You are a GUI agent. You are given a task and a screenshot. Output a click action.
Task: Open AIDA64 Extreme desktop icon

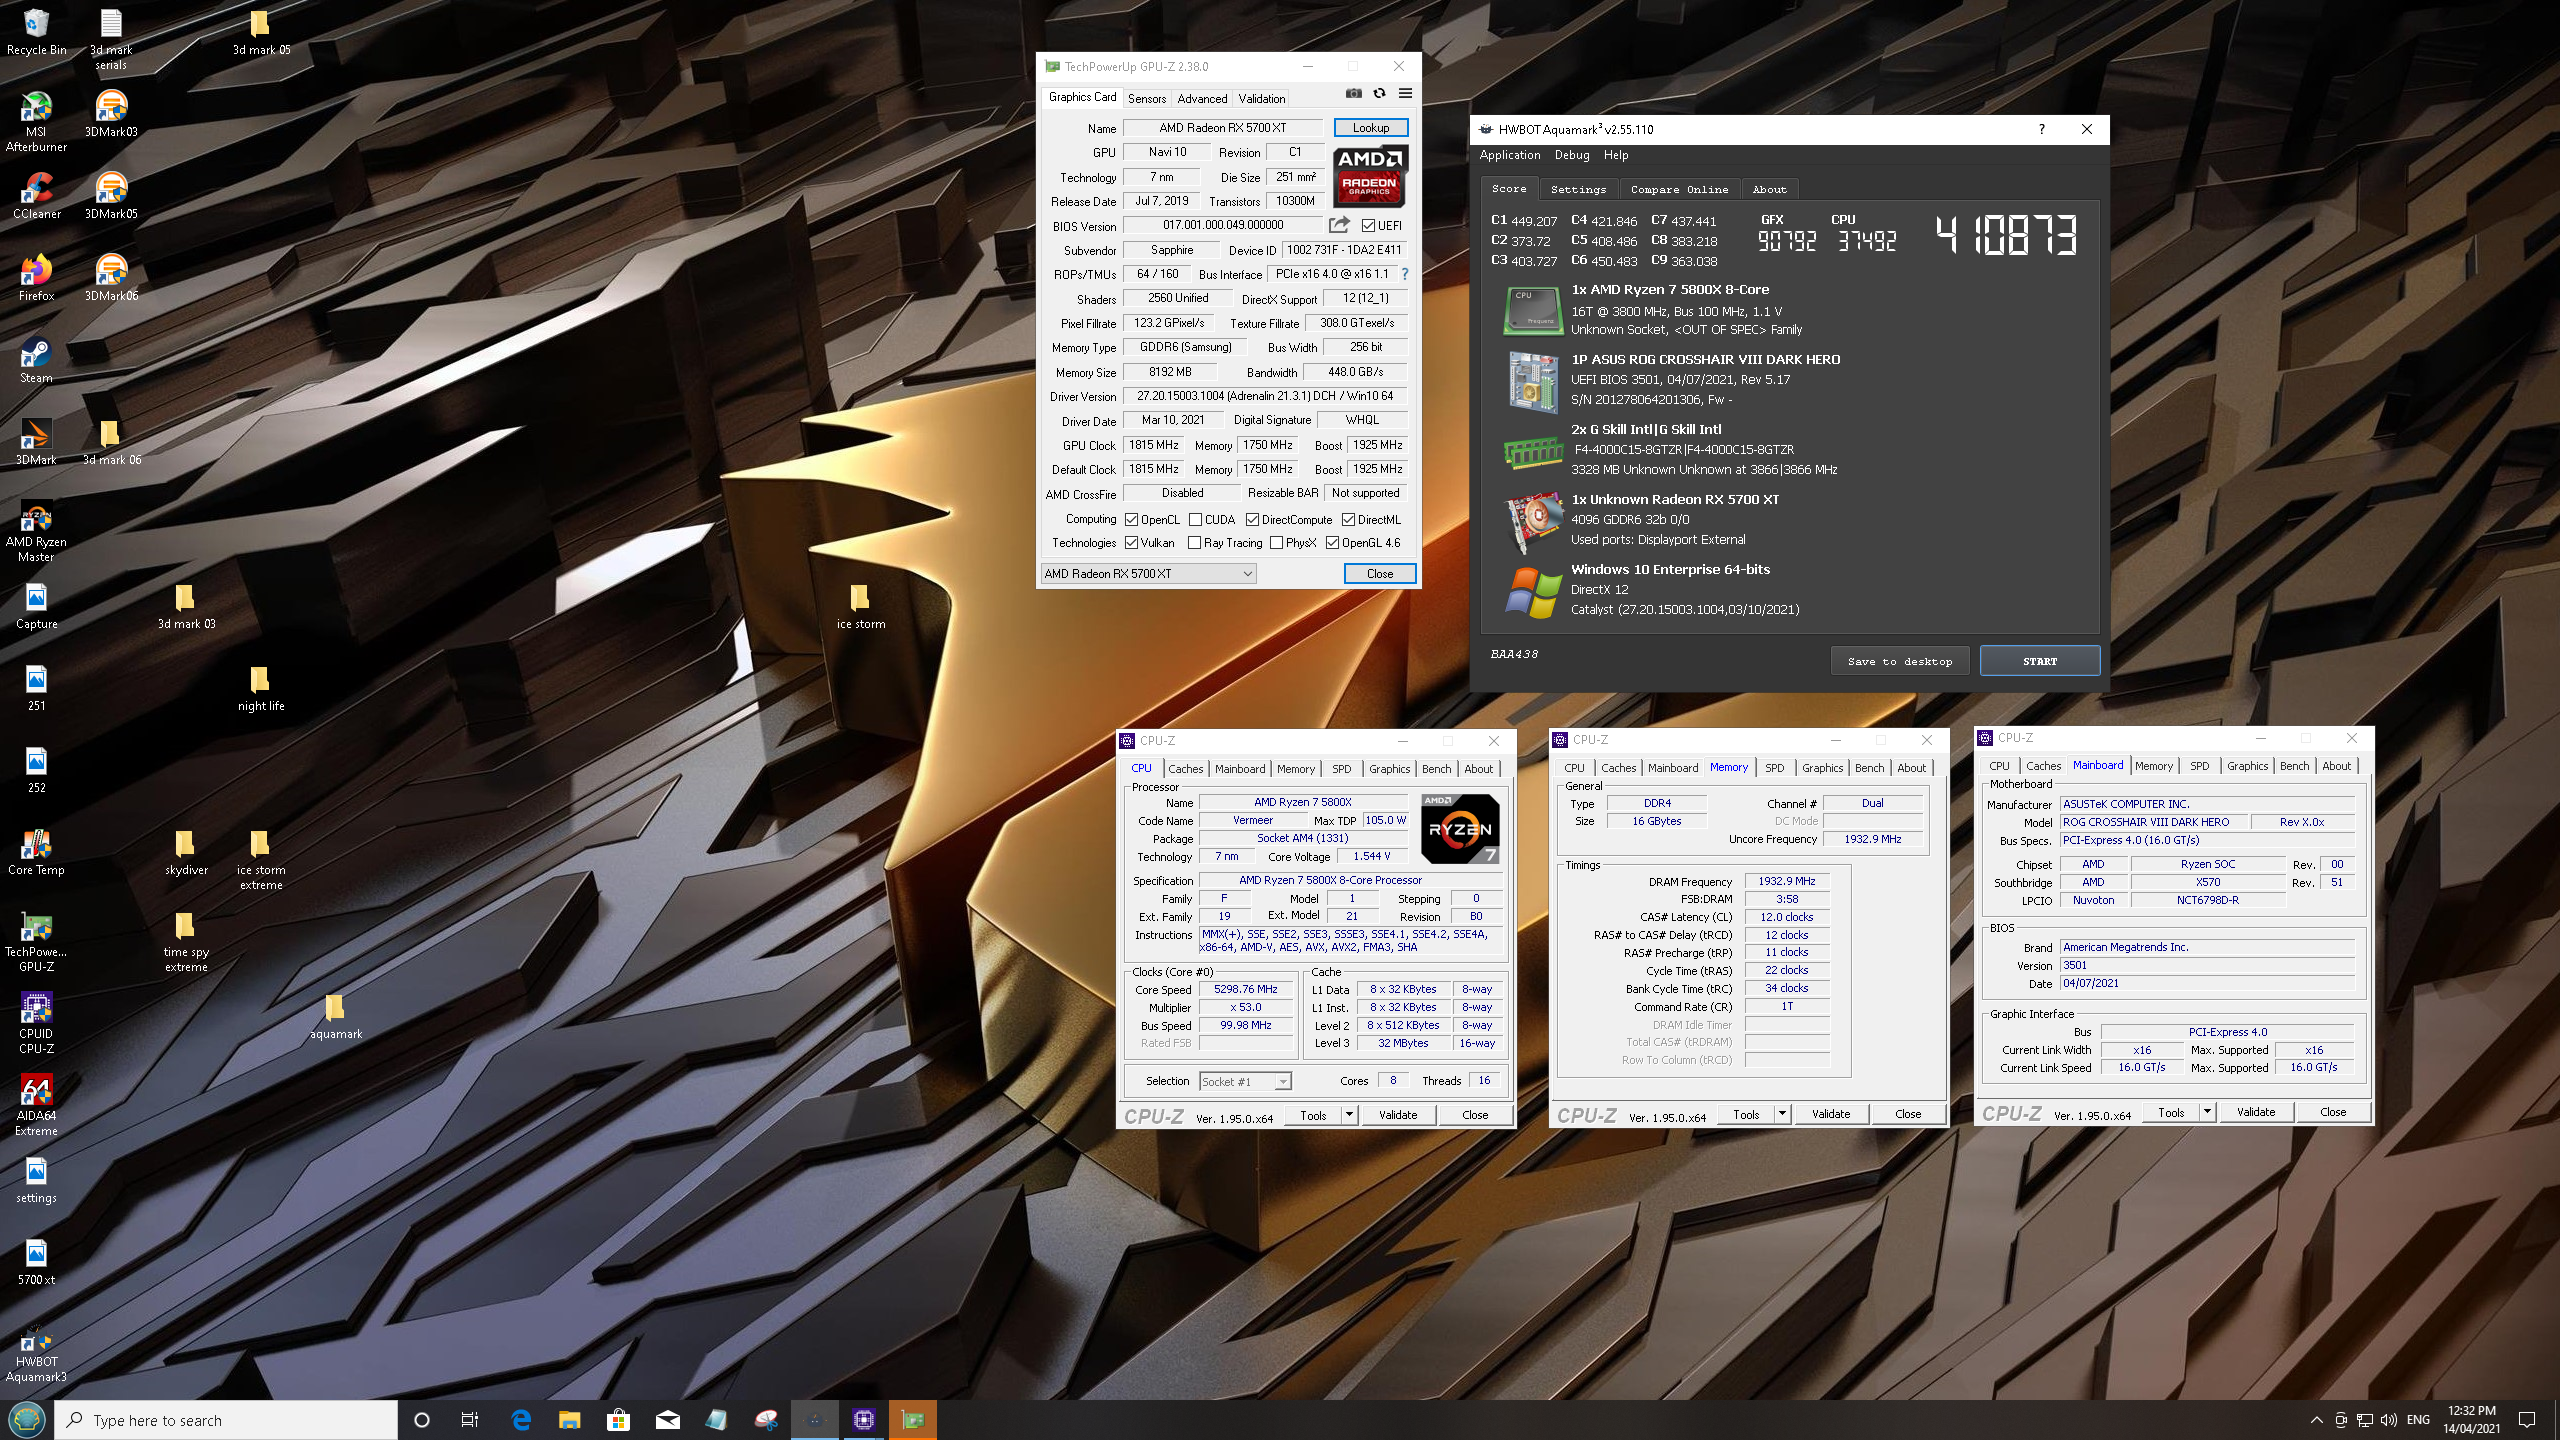pos(36,1105)
